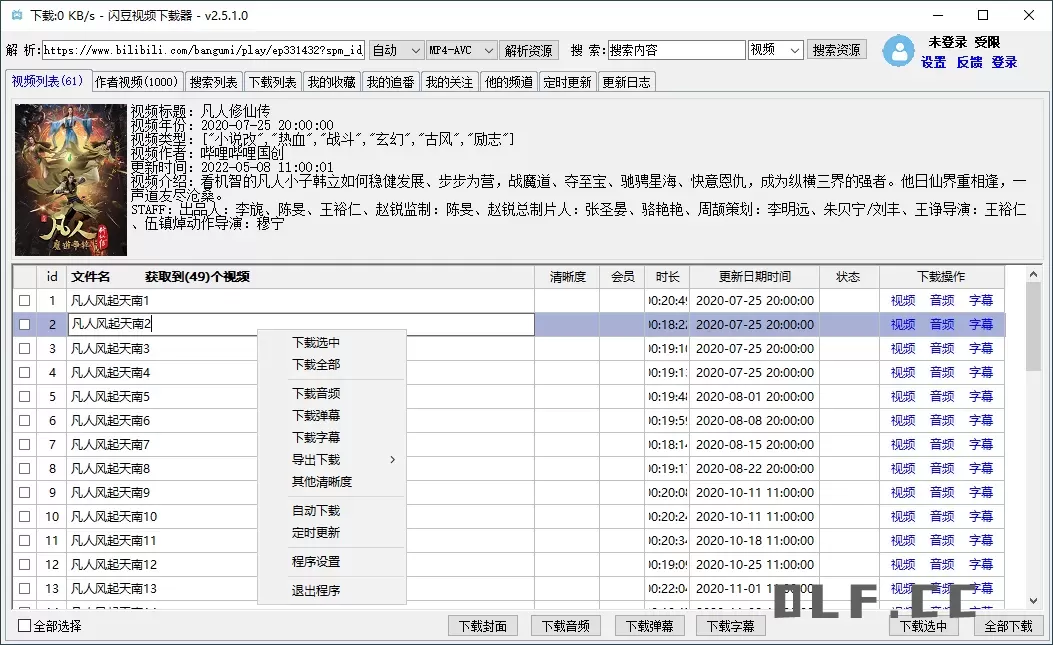Click the blue user avatar icon
Screen dimensions: 1053x645
pos(899,51)
